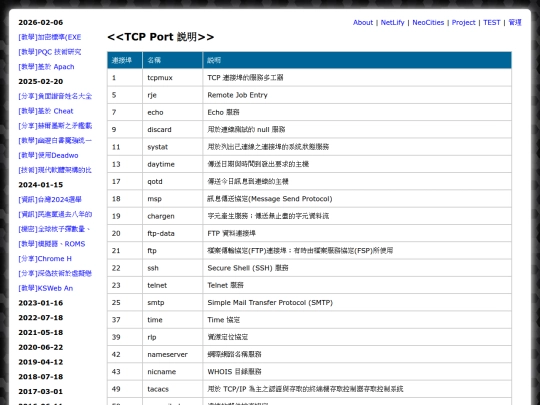Select the 'nicname' name cell
Image resolution: width=540 pixels, height=405 pixels.
(172, 372)
